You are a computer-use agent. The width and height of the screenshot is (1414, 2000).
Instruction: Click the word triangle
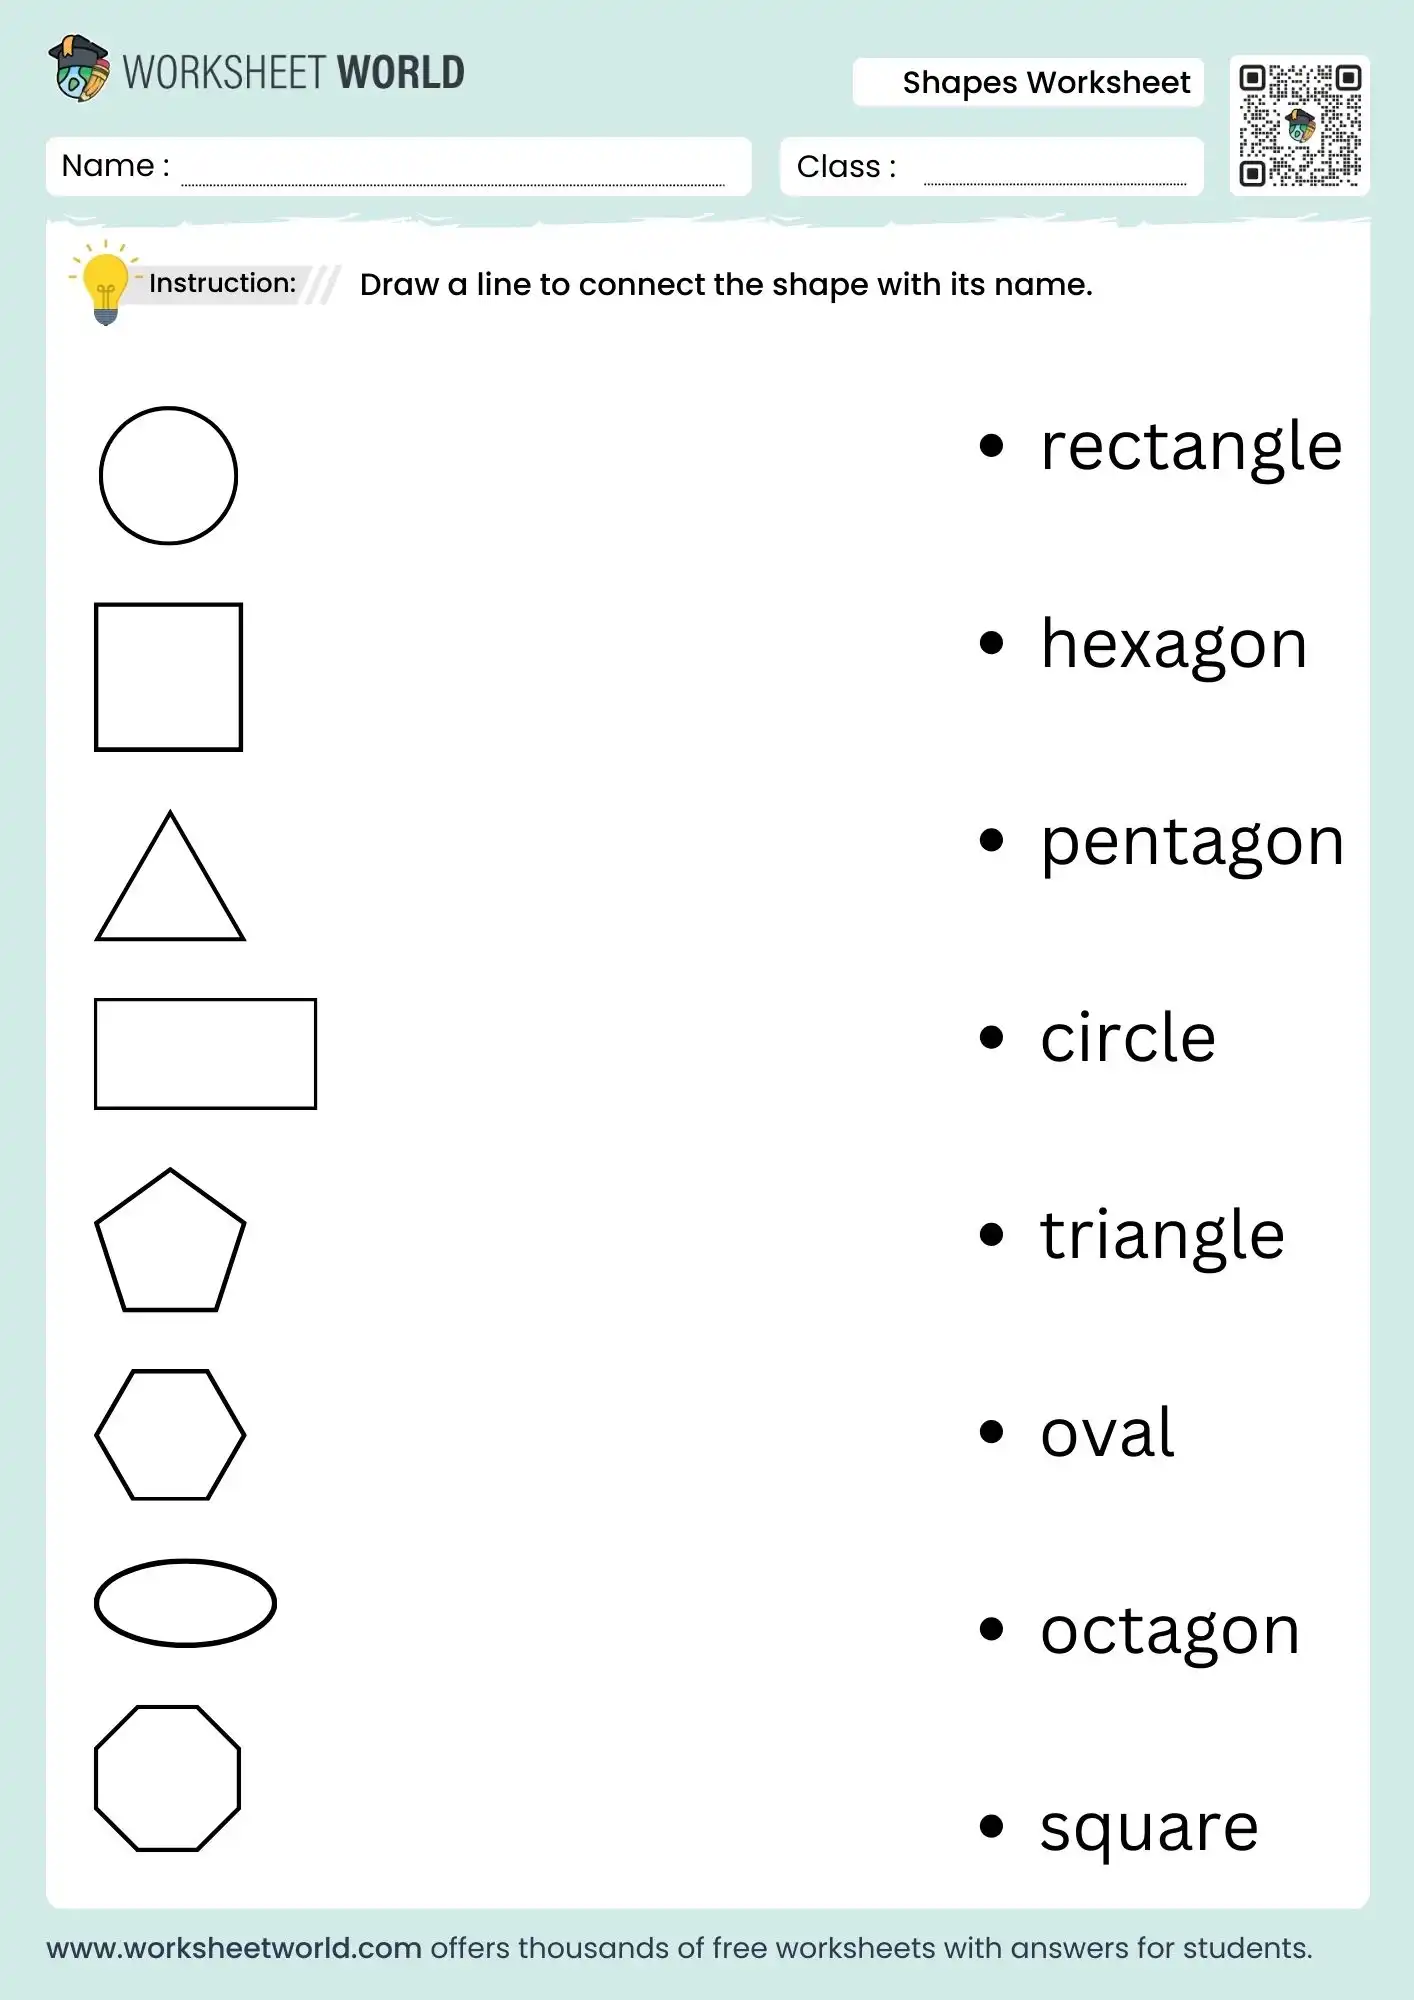[x=1162, y=1238]
